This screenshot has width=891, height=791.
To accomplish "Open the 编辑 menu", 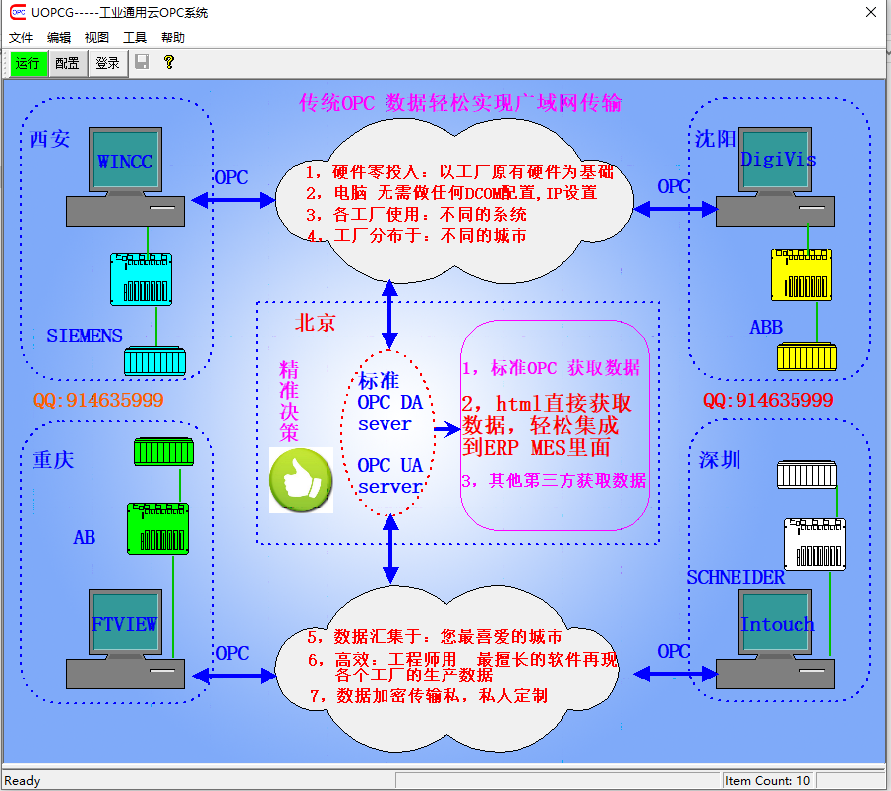I will coord(59,38).
